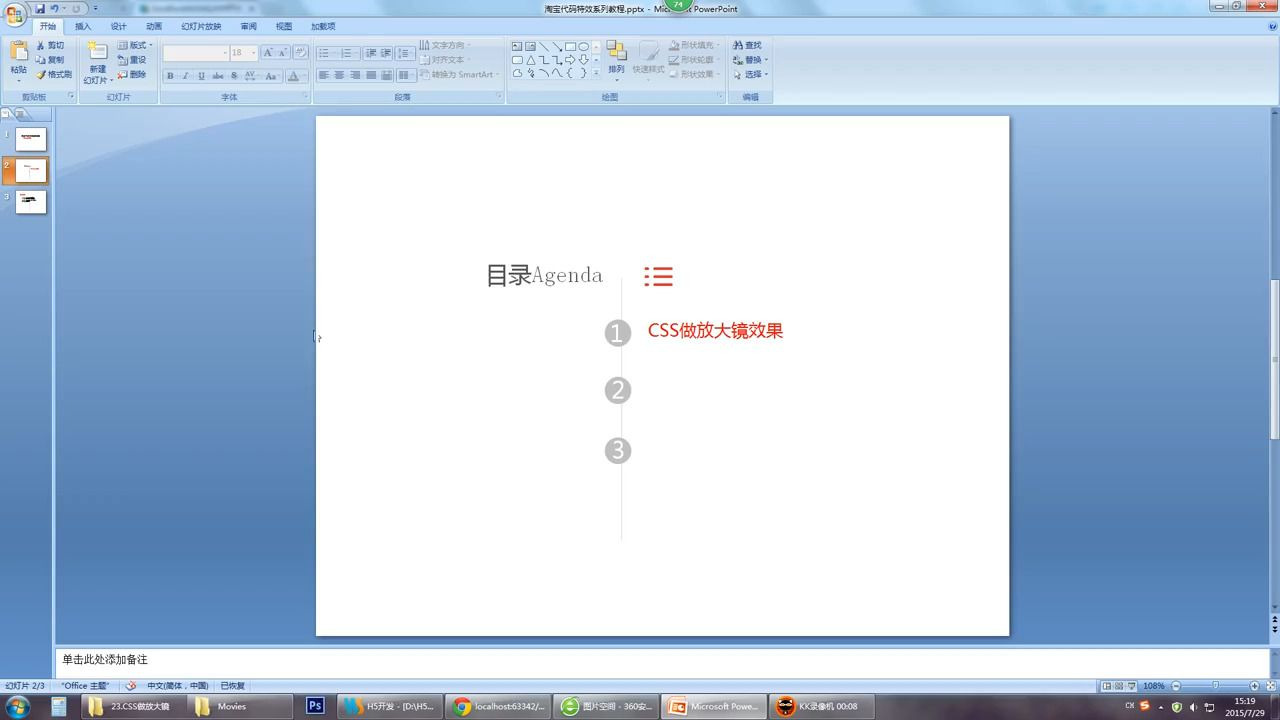This screenshot has height=720, width=1280.
Task: Click the Increase Indent icon
Action: [386, 53]
